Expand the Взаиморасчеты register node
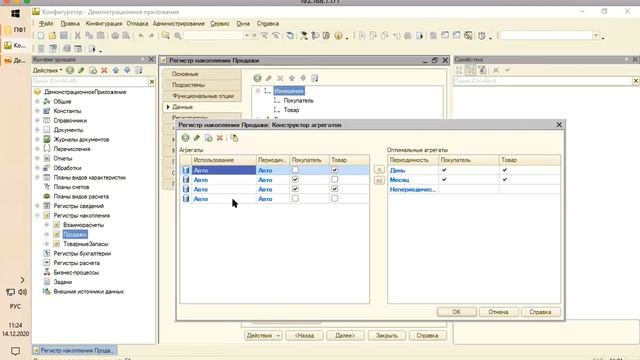 click(47, 225)
